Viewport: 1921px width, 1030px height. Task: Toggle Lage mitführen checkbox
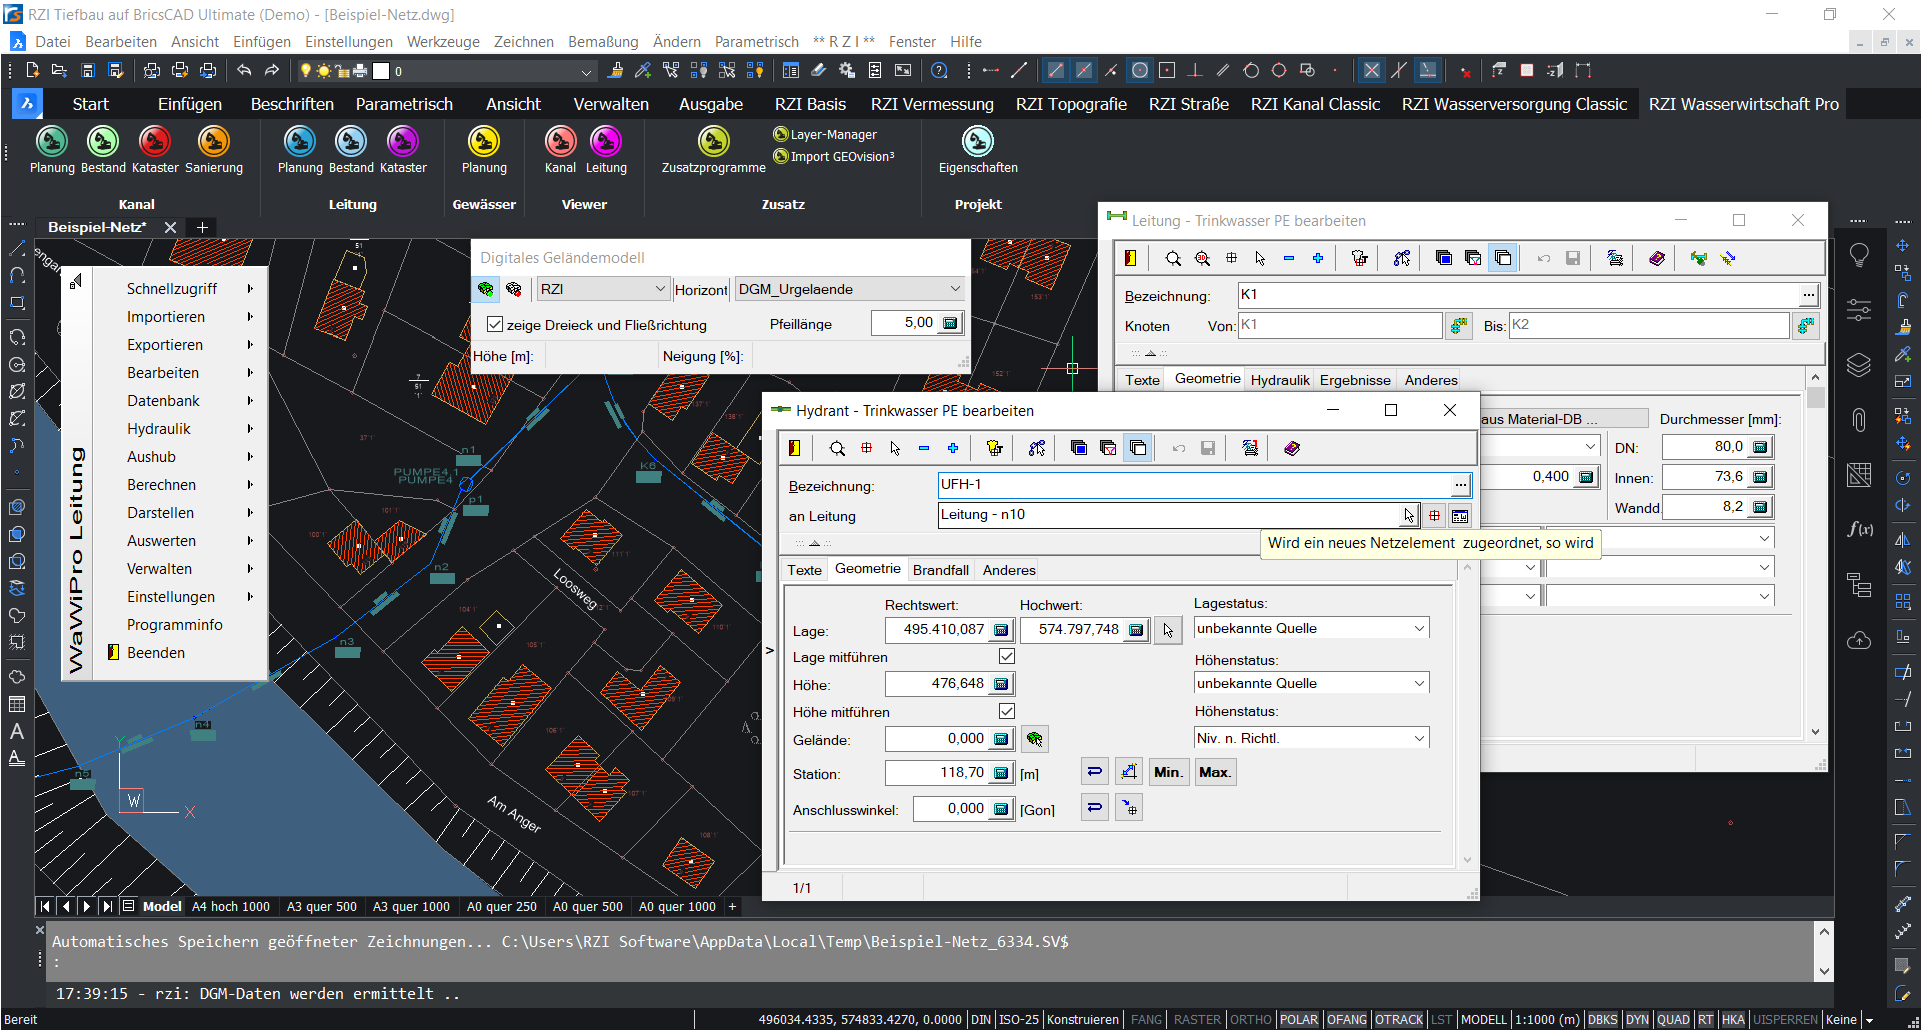tap(1007, 656)
